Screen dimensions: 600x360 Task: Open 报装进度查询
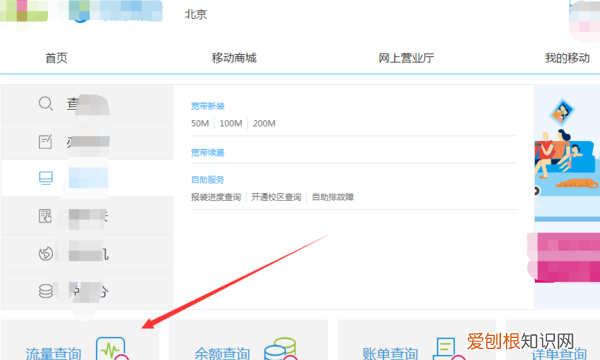(x=216, y=197)
